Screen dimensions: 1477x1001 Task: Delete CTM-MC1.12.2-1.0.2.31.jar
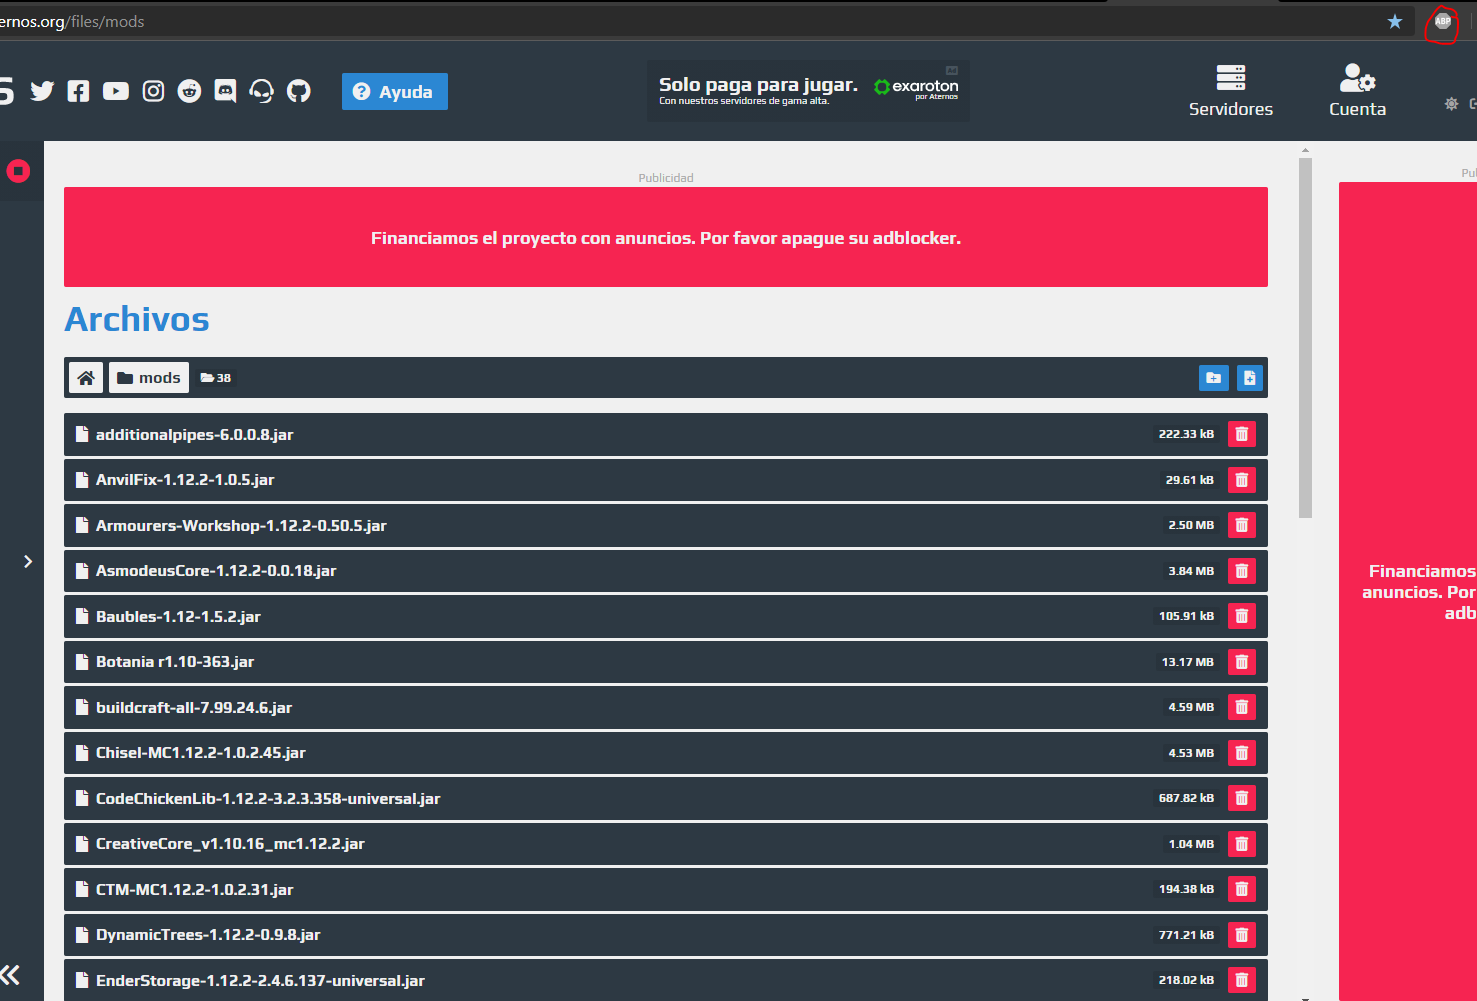tap(1242, 889)
